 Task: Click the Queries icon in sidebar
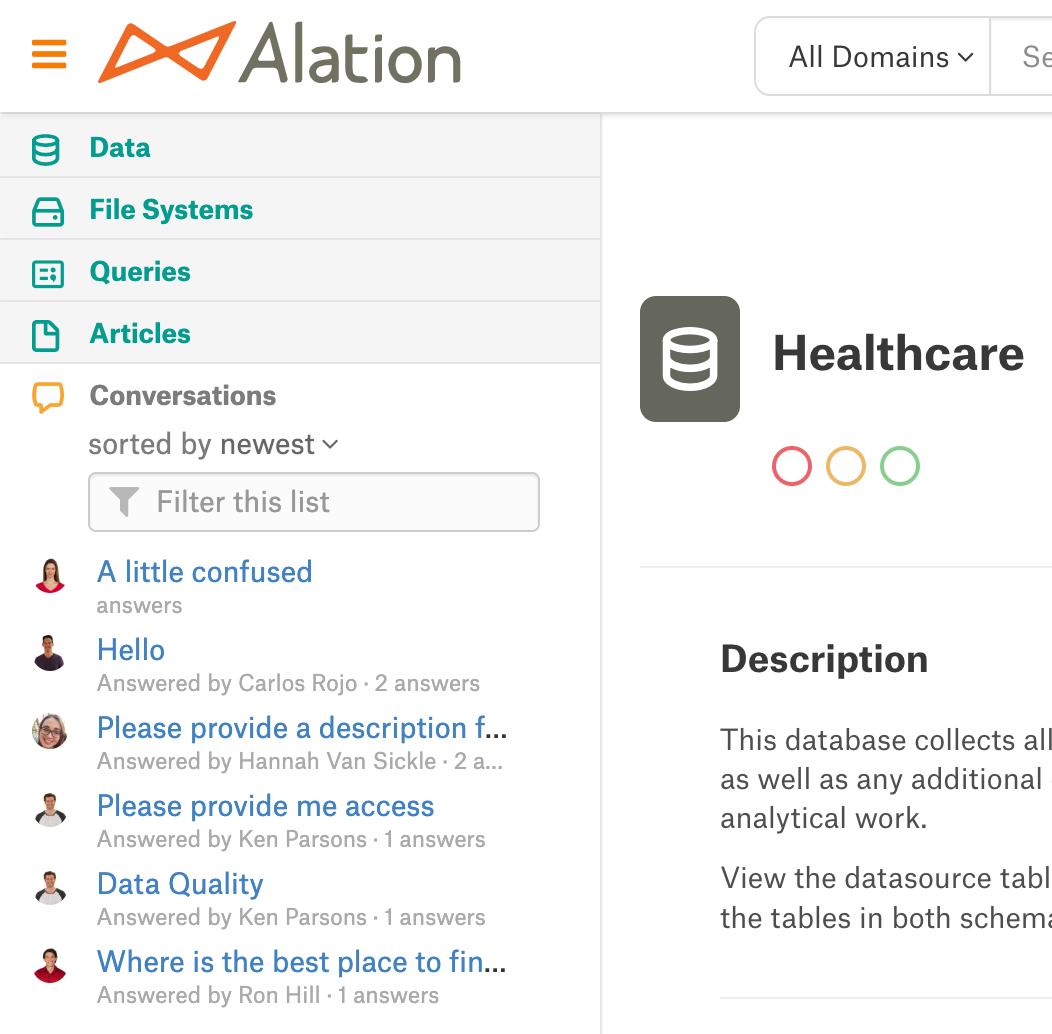(x=48, y=274)
